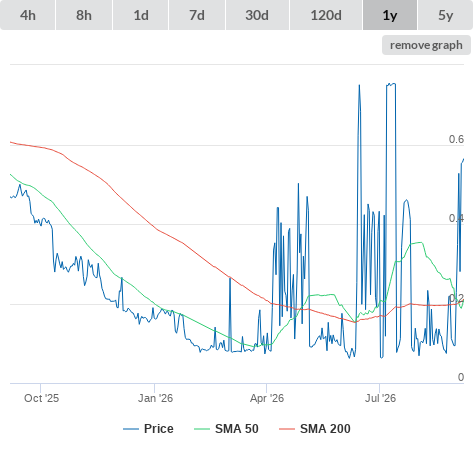Click the blue Price legend line swatch

tap(131, 429)
